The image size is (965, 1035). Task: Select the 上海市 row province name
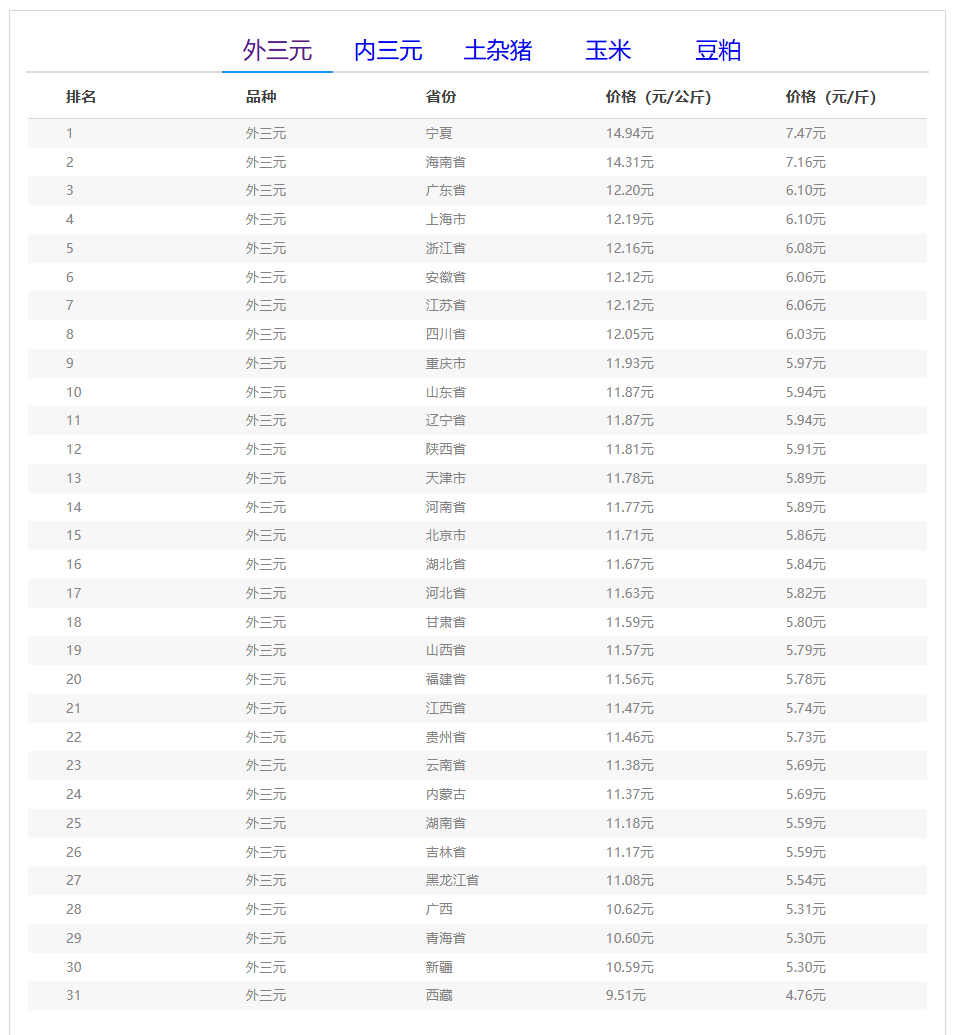pos(445,219)
